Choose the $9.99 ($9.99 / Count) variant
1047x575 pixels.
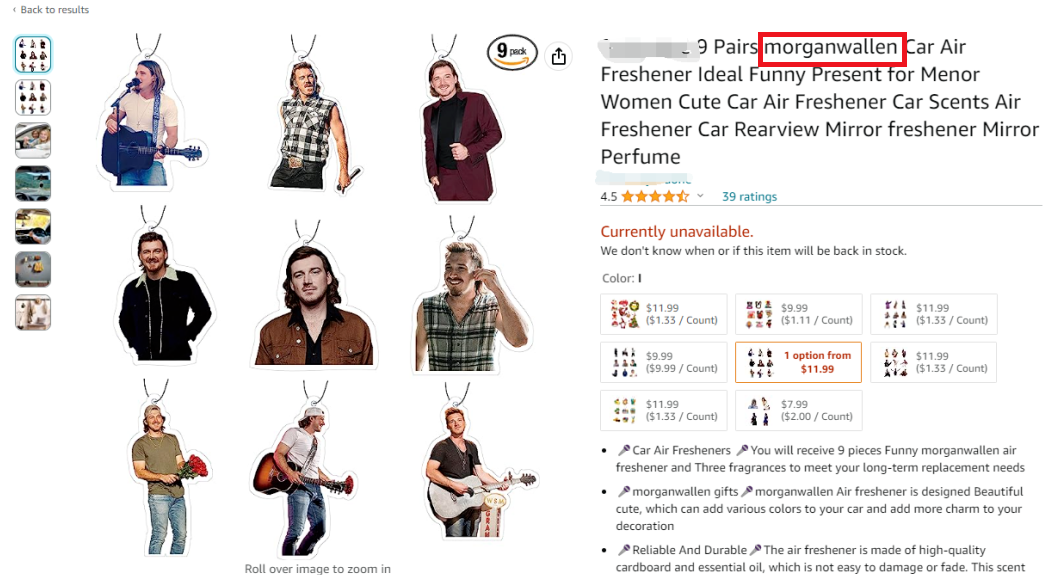663,362
